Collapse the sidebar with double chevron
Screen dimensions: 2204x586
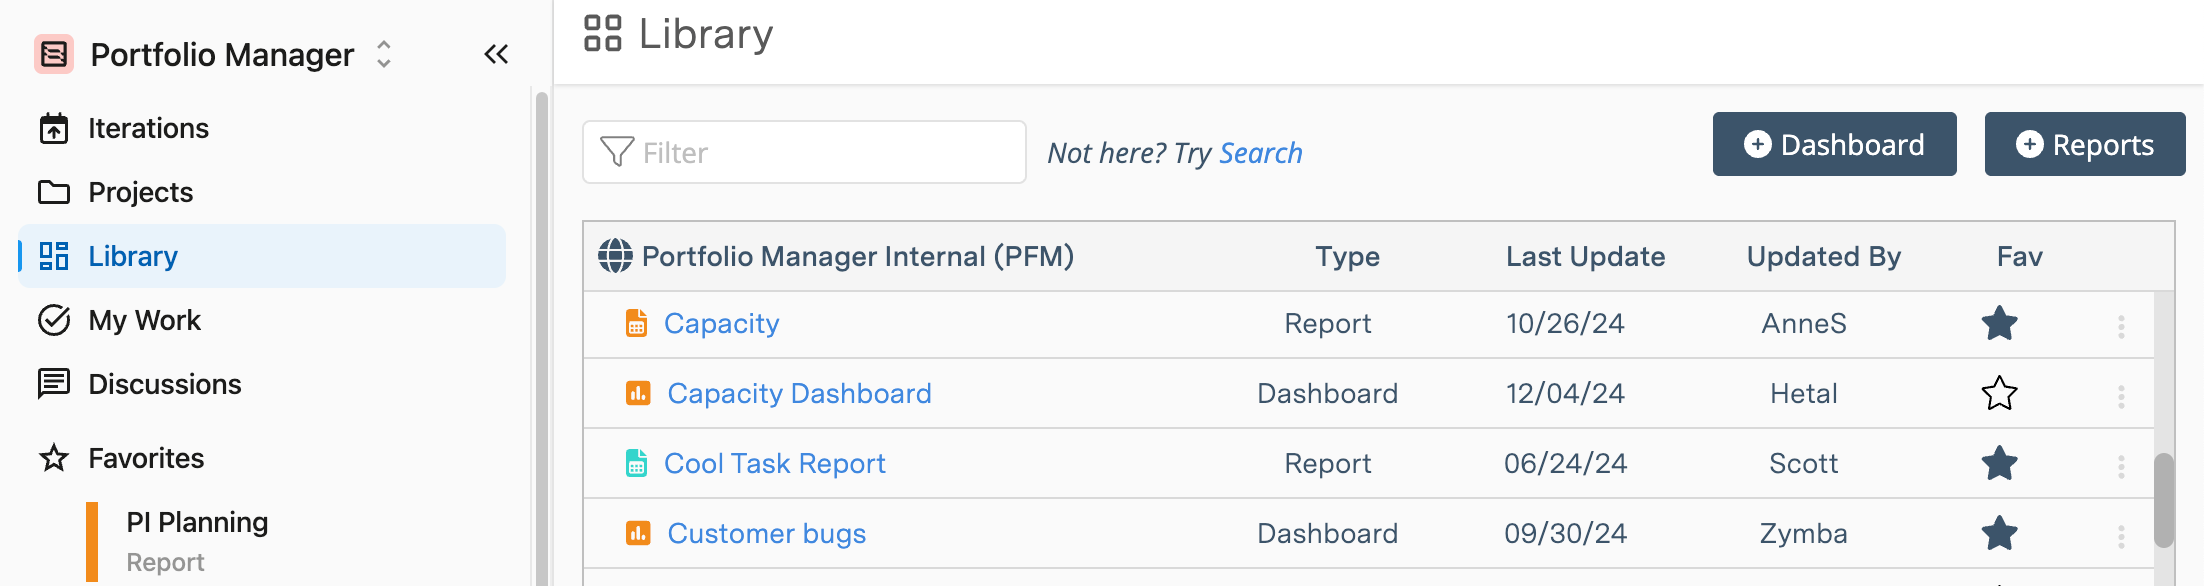tap(496, 54)
